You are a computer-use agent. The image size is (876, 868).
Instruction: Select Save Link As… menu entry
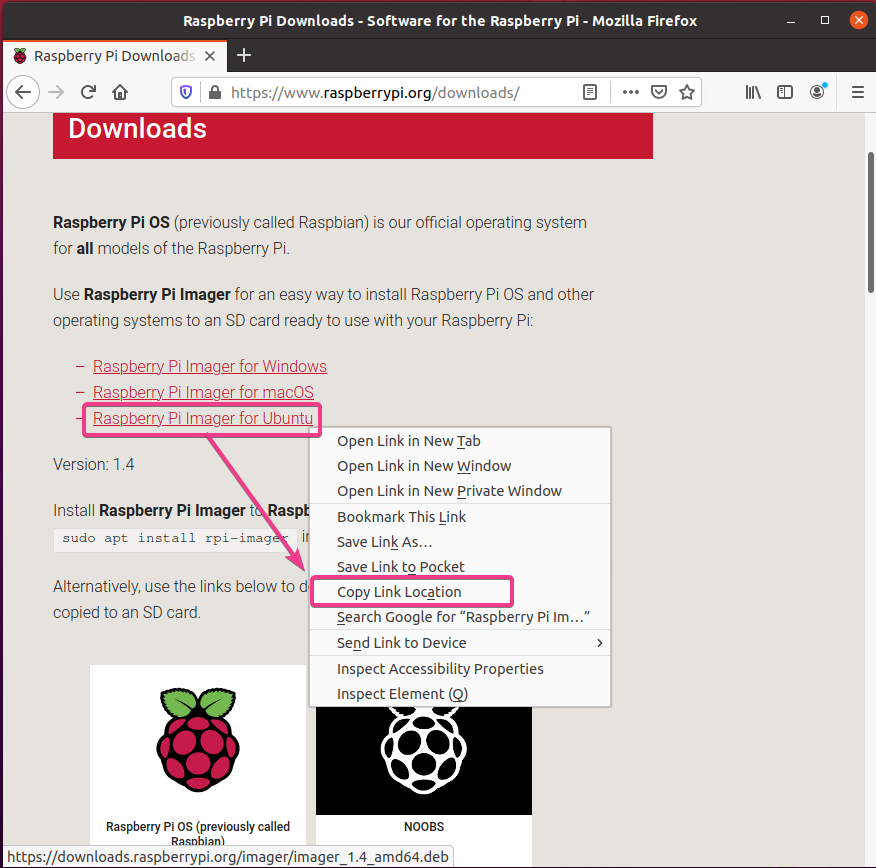coord(385,542)
